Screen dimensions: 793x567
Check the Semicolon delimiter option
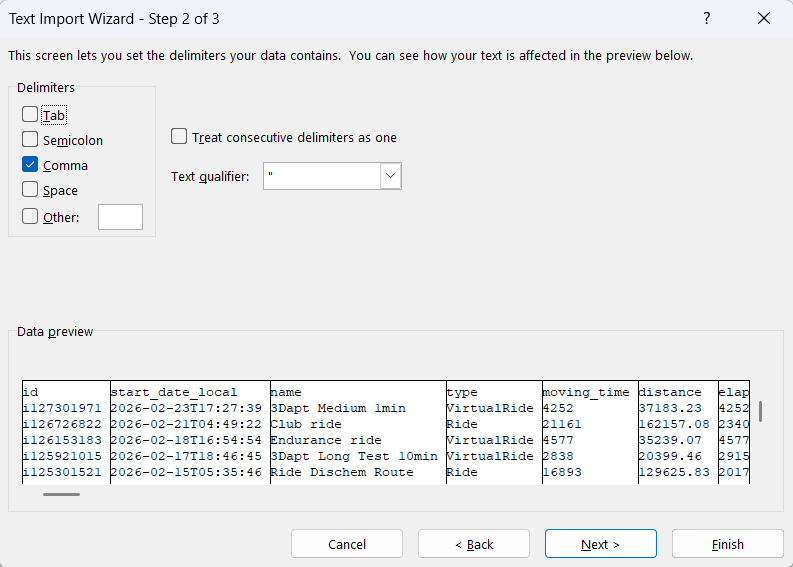pos(30,140)
